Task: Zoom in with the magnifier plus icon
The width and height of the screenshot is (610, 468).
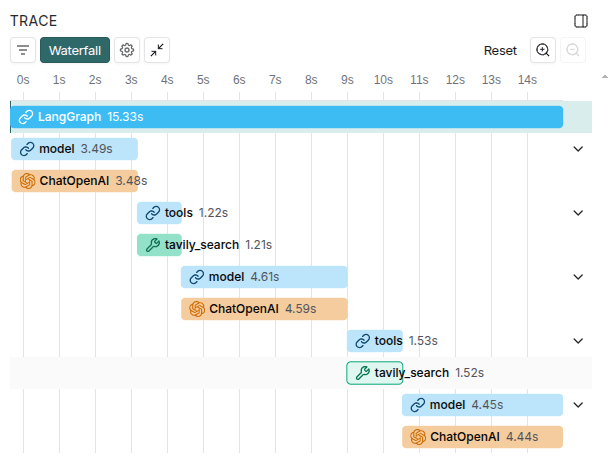Action: tap(543, 50)
